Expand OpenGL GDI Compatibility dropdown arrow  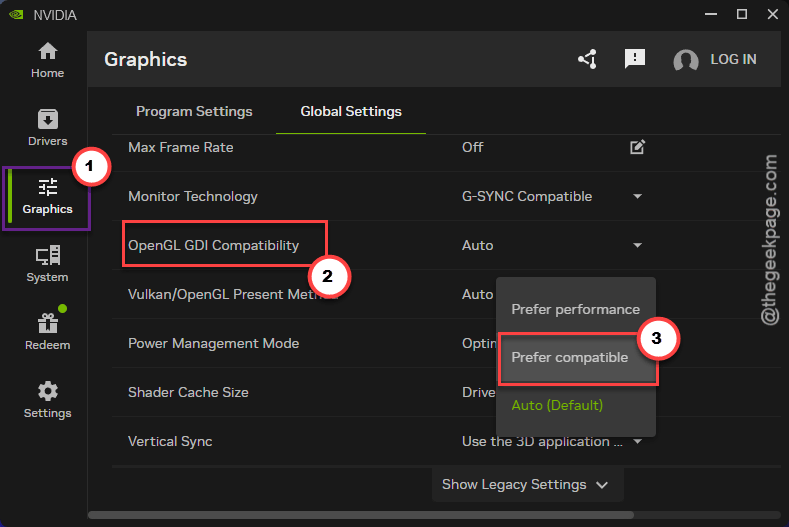(638, 245)
